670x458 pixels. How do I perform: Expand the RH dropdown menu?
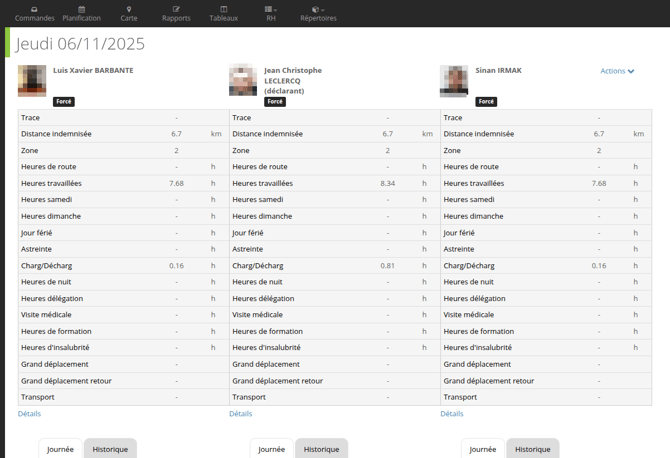(x=271, y=10)
